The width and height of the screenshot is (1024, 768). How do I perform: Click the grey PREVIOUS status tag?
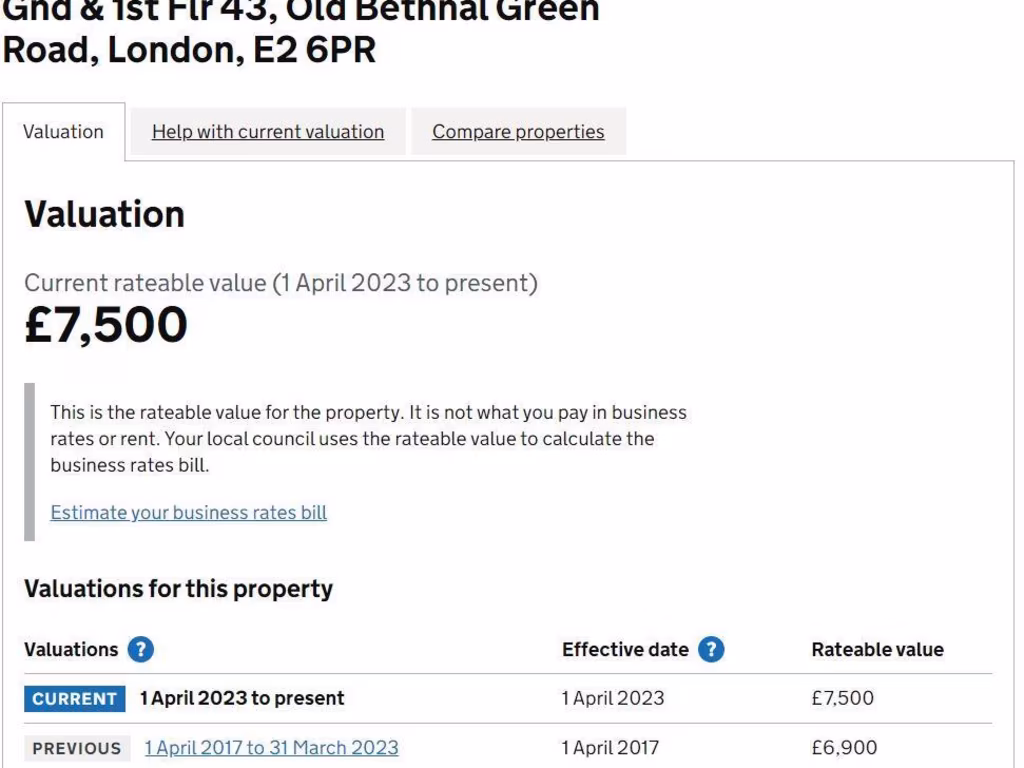point(76,748)
